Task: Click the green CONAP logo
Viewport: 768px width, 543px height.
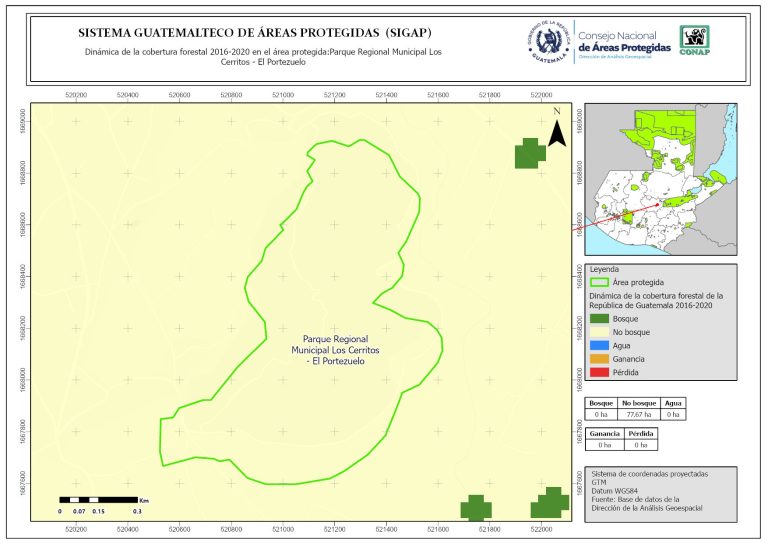Action: coord(696,40)
